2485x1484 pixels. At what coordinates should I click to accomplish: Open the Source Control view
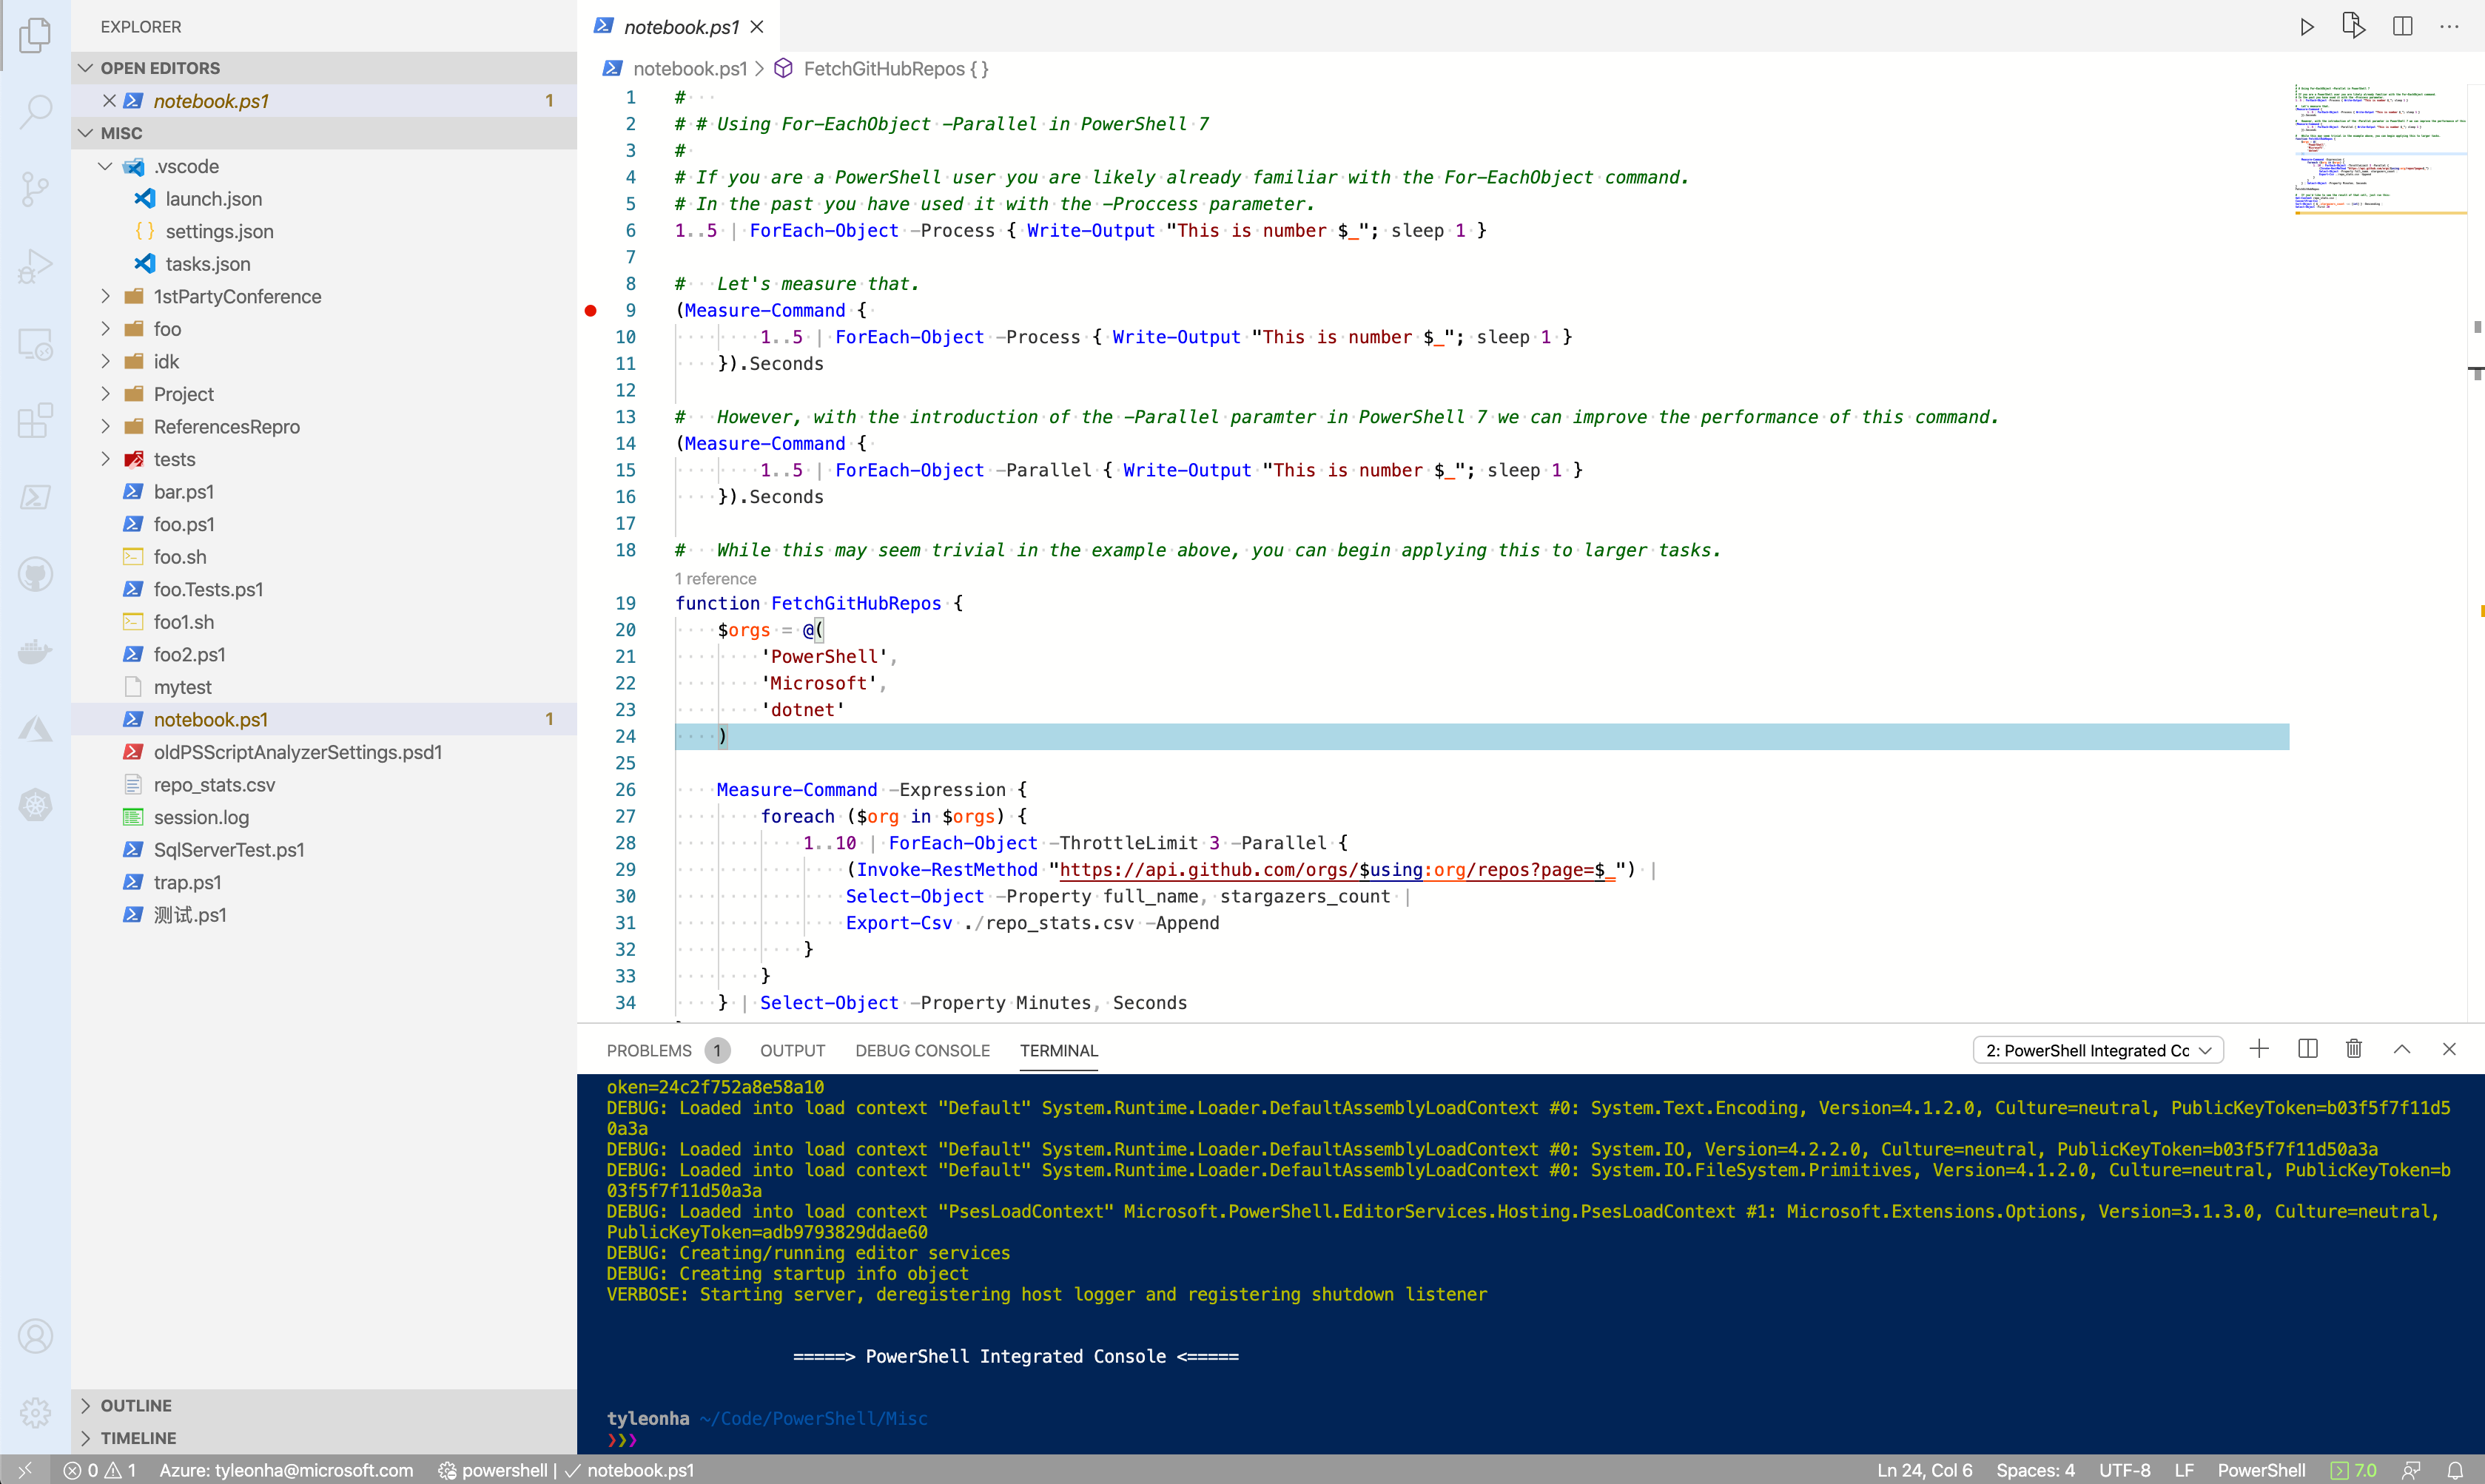click(36, 188)
